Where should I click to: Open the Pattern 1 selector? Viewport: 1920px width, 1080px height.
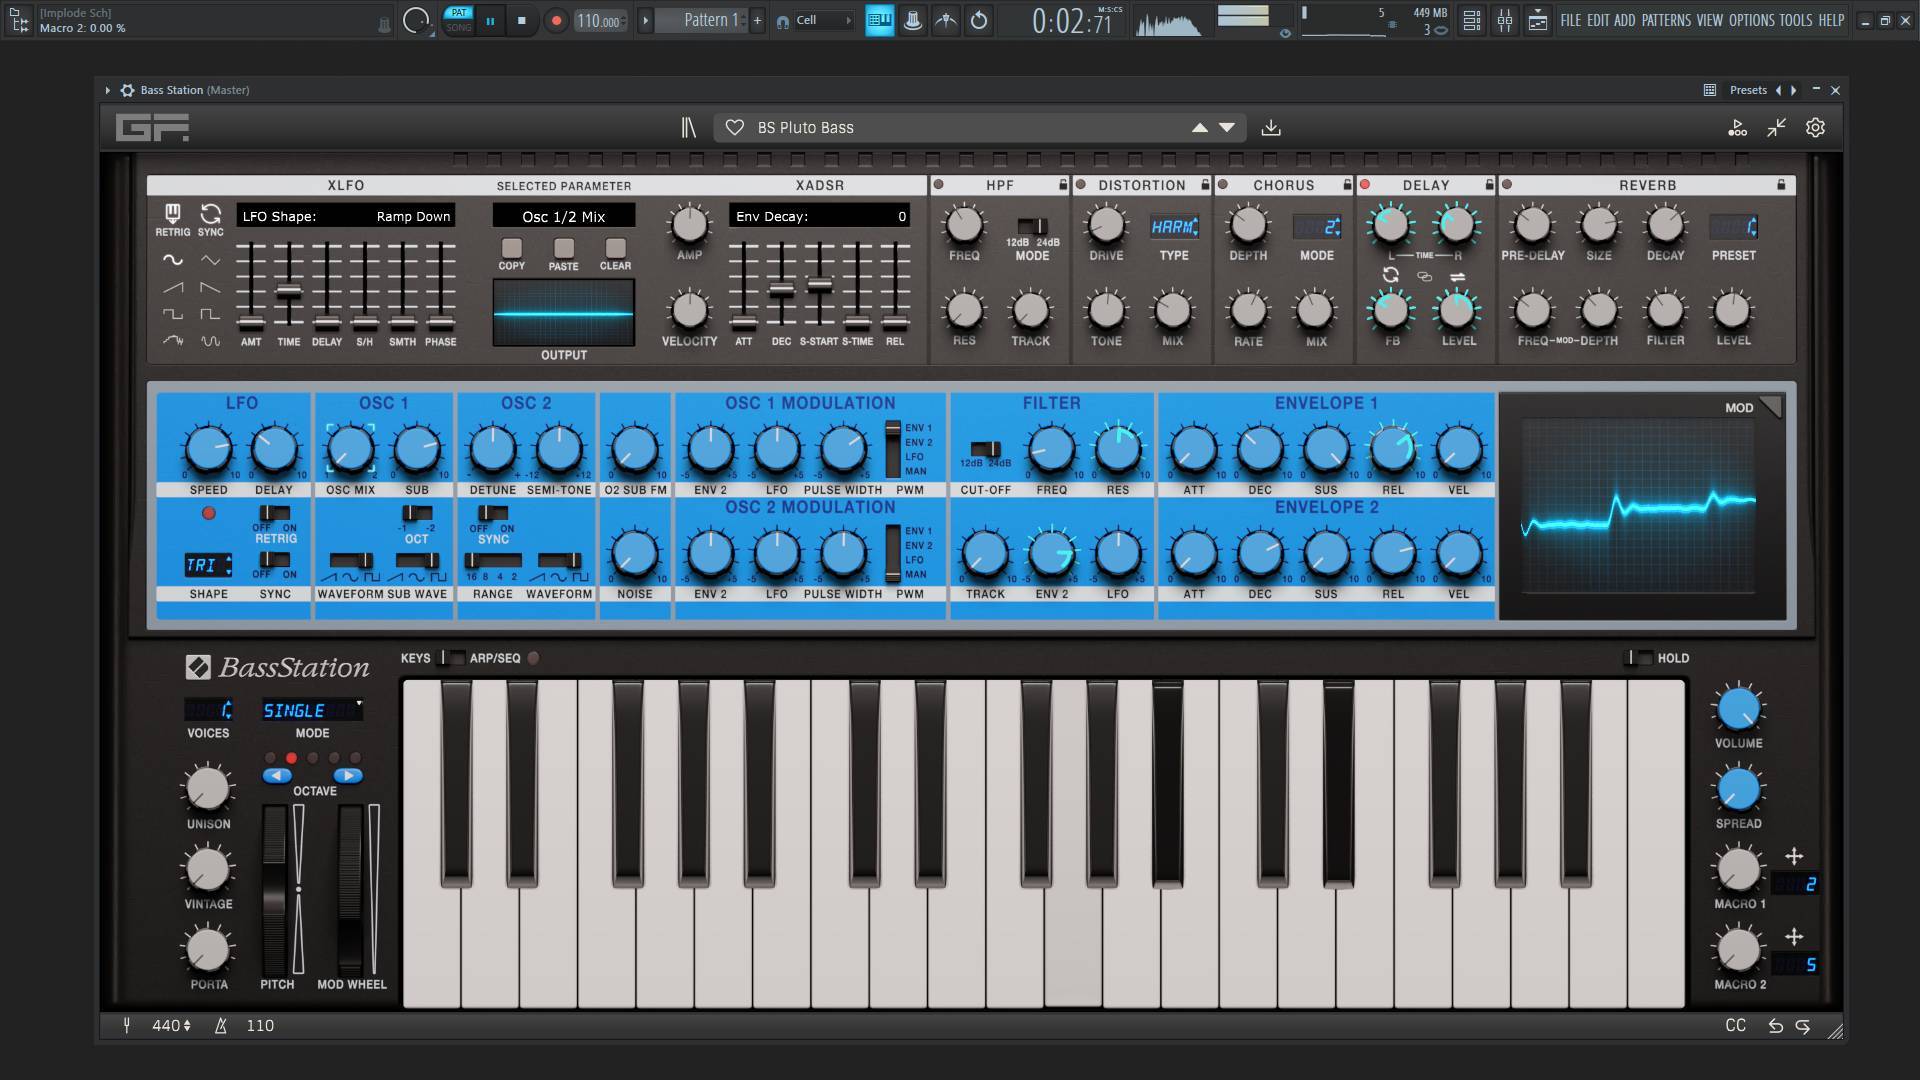[702, 20]
